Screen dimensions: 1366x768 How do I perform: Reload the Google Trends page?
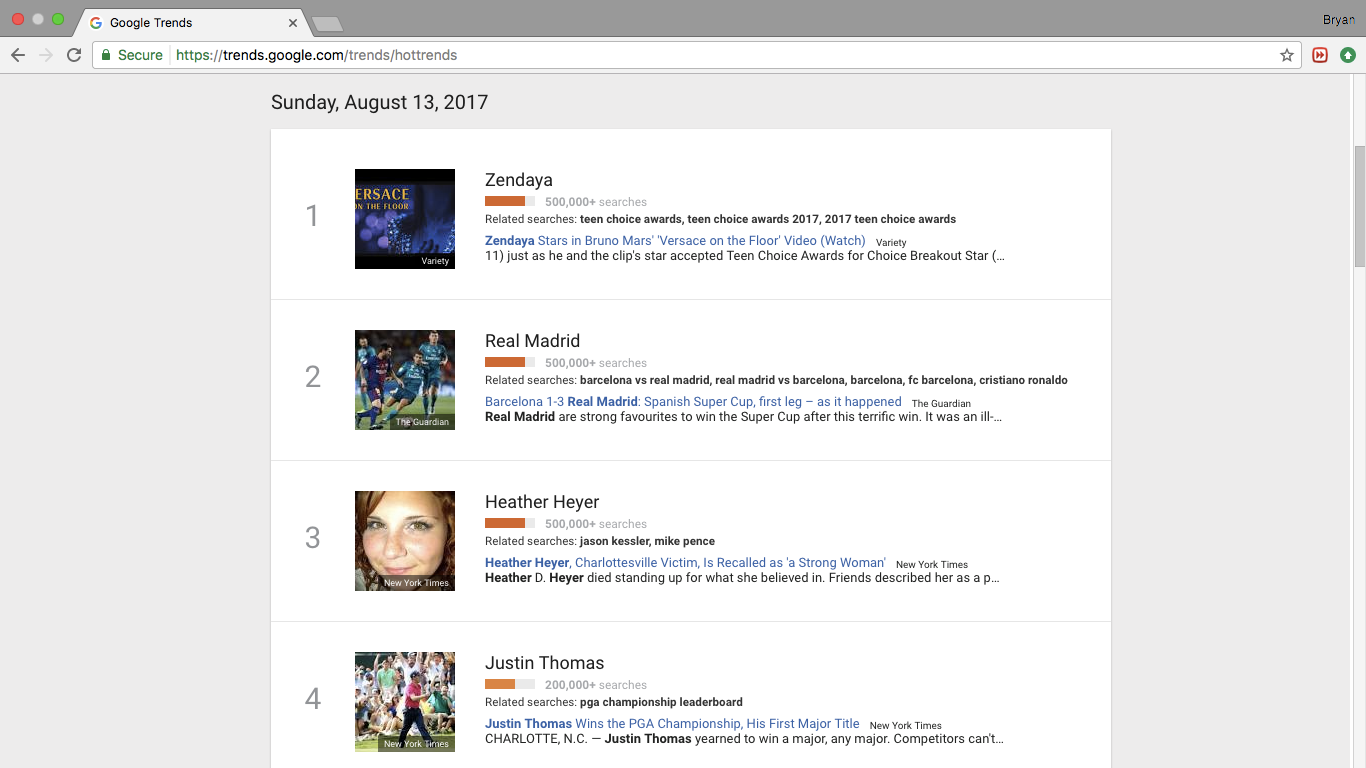click(74, 55)
